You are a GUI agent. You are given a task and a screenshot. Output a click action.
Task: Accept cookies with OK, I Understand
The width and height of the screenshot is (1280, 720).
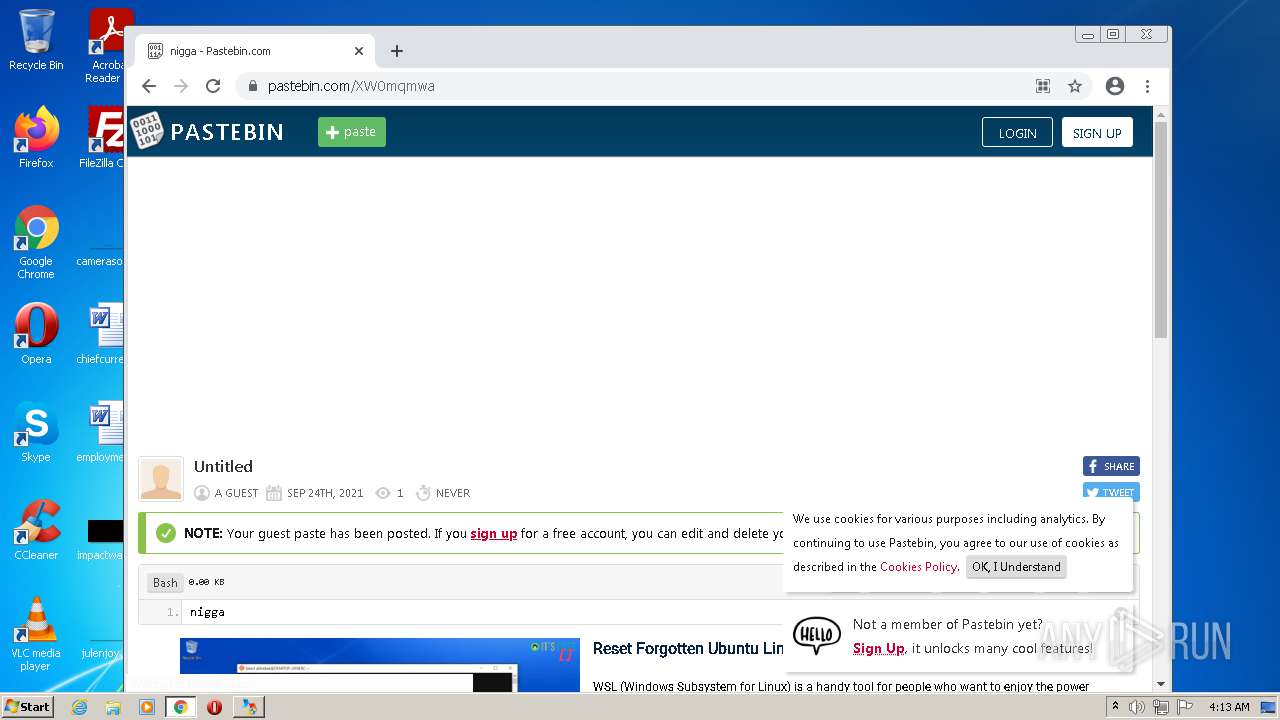pos(1016,567)
